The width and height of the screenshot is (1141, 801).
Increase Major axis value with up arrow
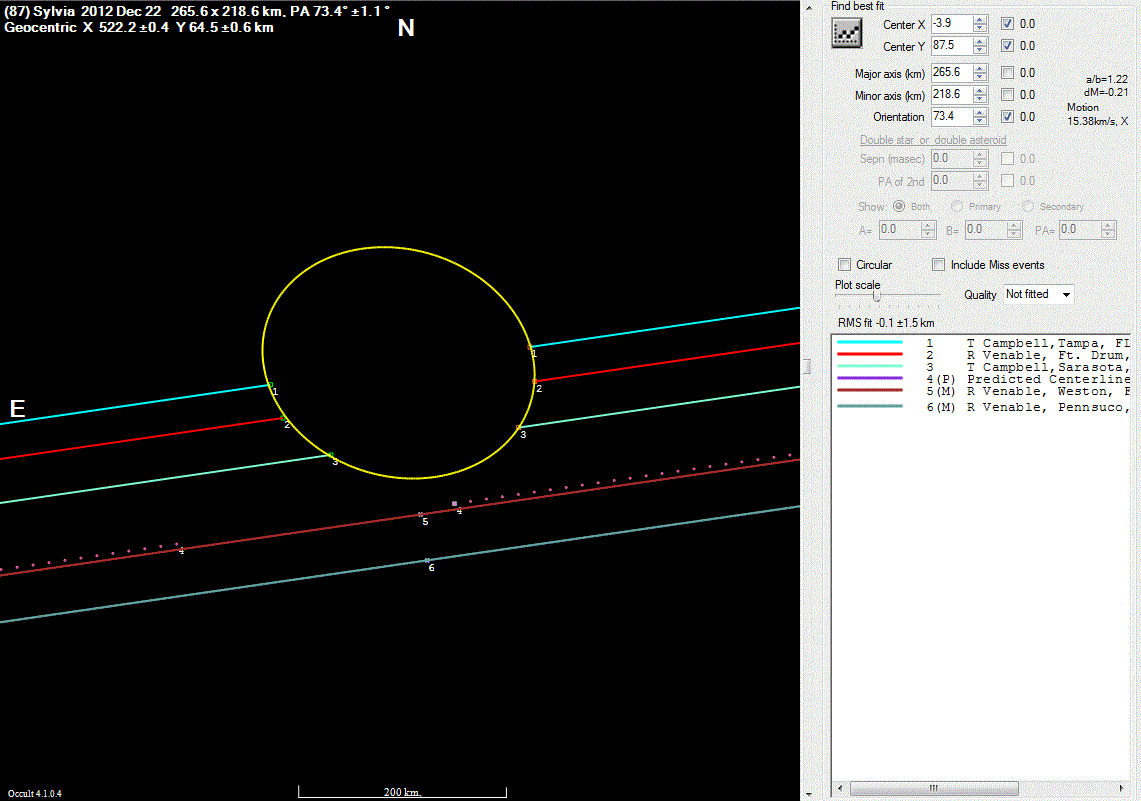tap(980, 68)
